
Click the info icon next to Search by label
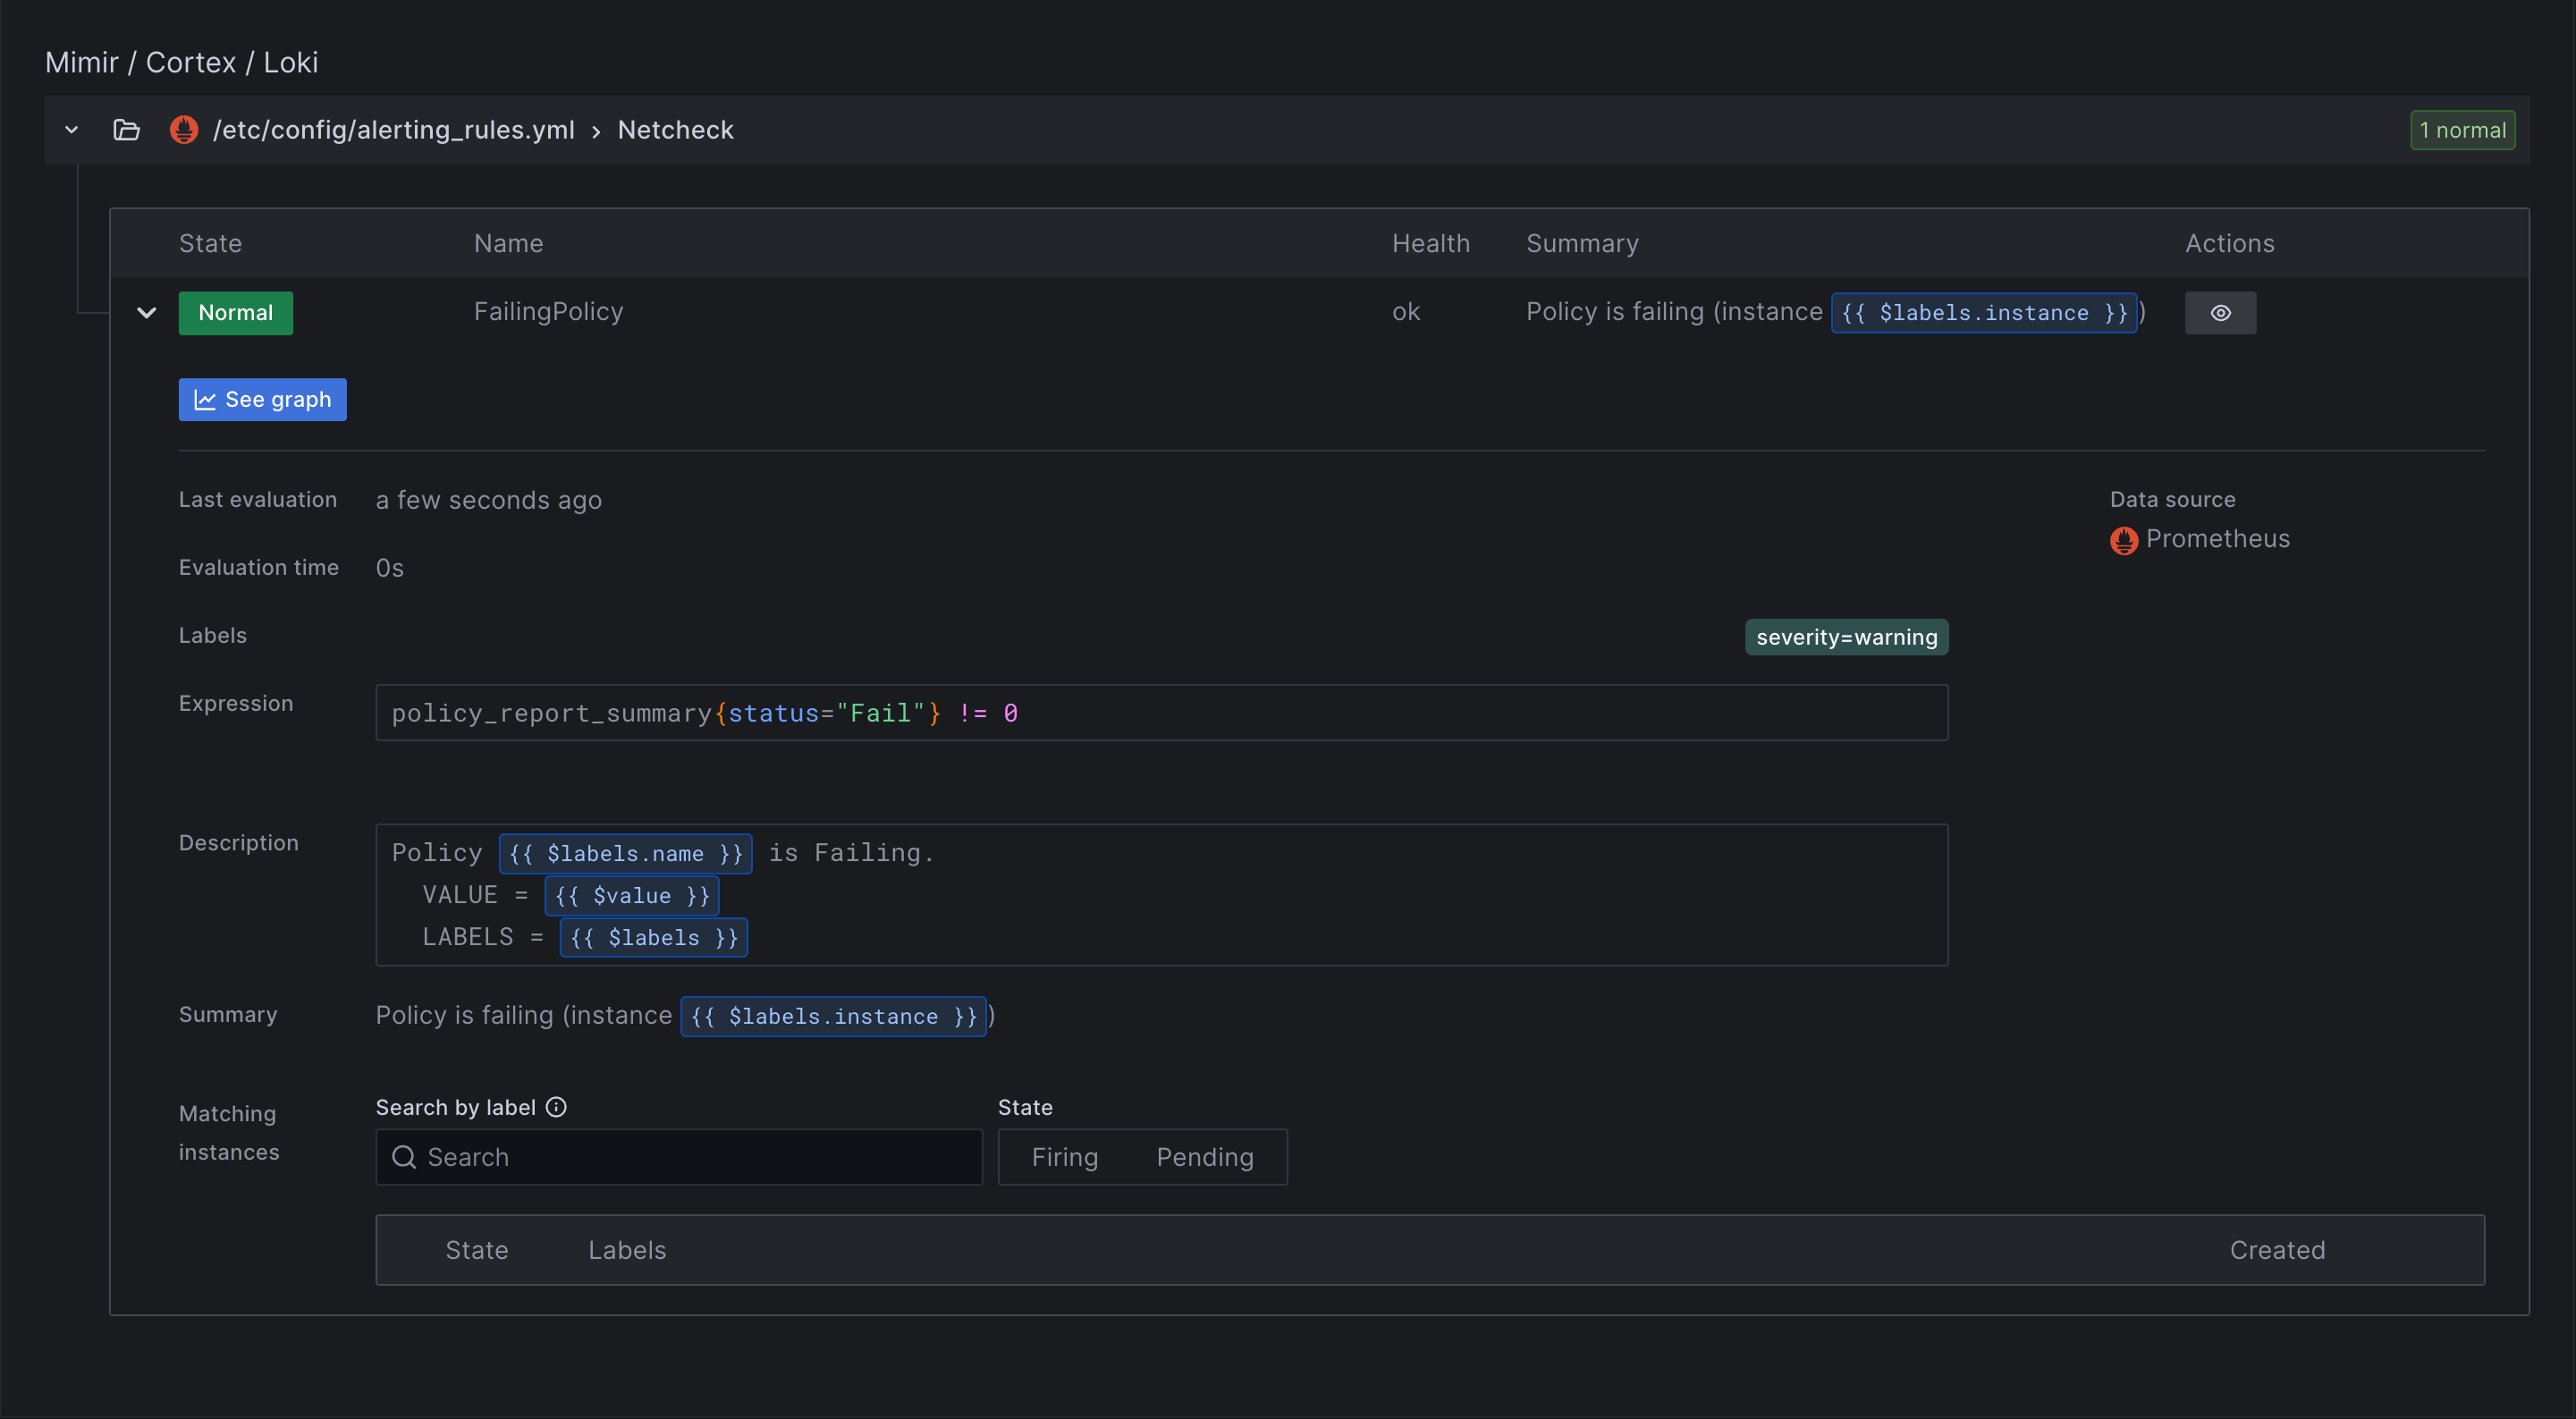[x=556, y=1106]
